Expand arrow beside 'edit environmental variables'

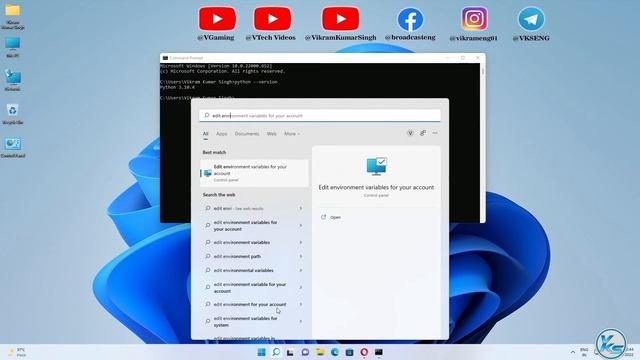click(x=301, y=270)
